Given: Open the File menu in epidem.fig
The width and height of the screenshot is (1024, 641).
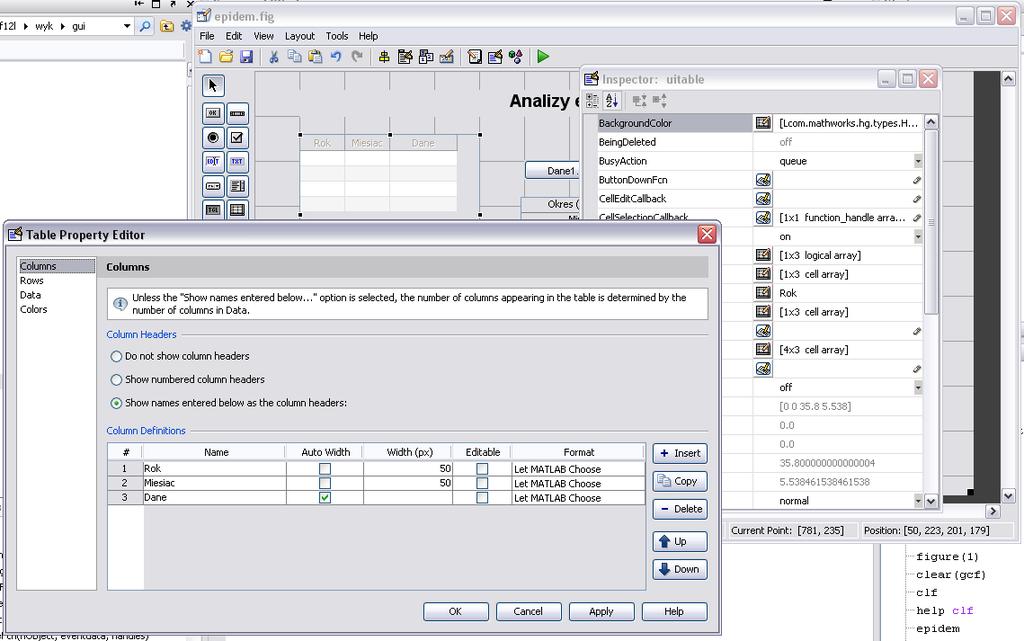Looking at the screenshot, I should point(206,36).
